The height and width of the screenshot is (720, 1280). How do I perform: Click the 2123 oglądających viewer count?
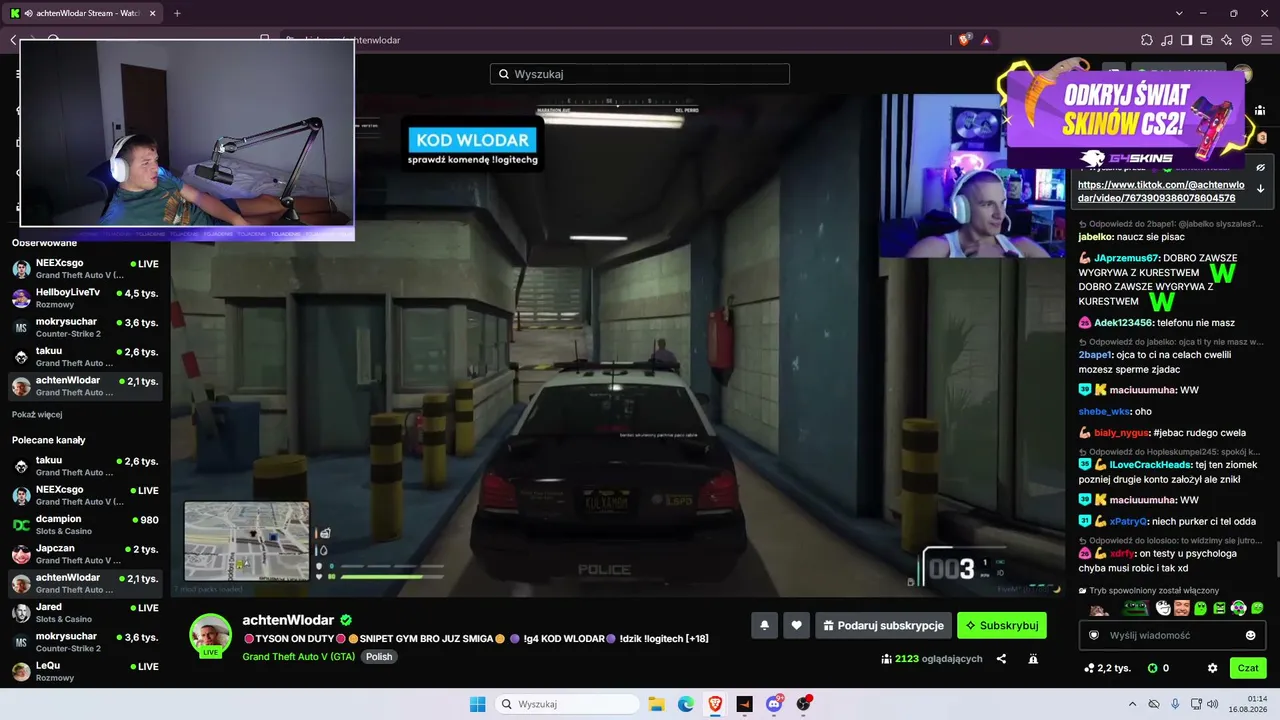[x=932, y=659]
